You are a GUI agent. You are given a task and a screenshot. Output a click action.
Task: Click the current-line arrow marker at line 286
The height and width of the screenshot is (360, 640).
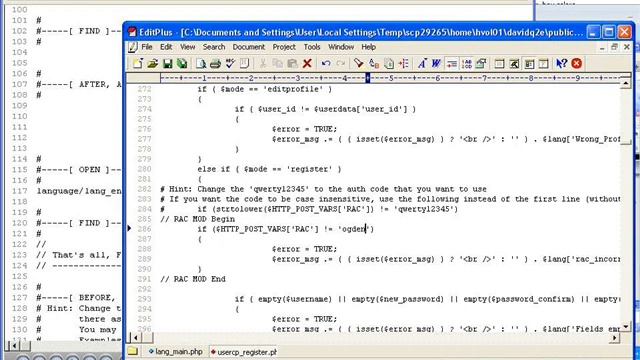[129, 229]
